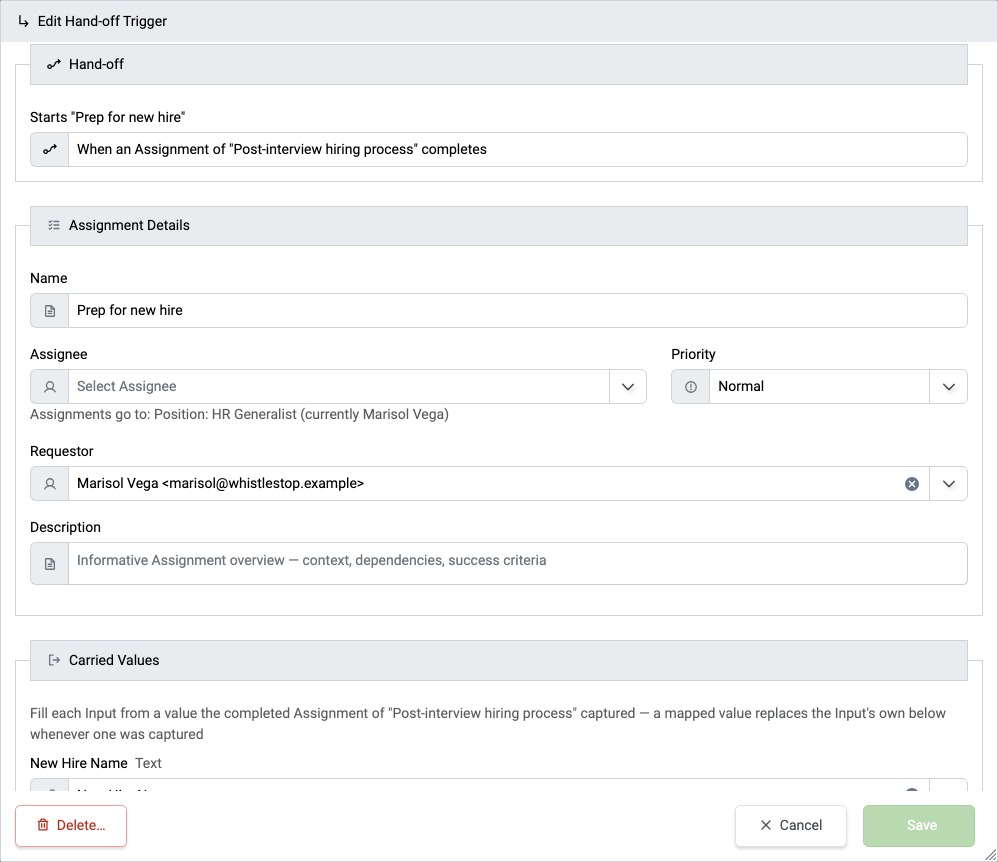Click the Save button

[x=918, y=826]
